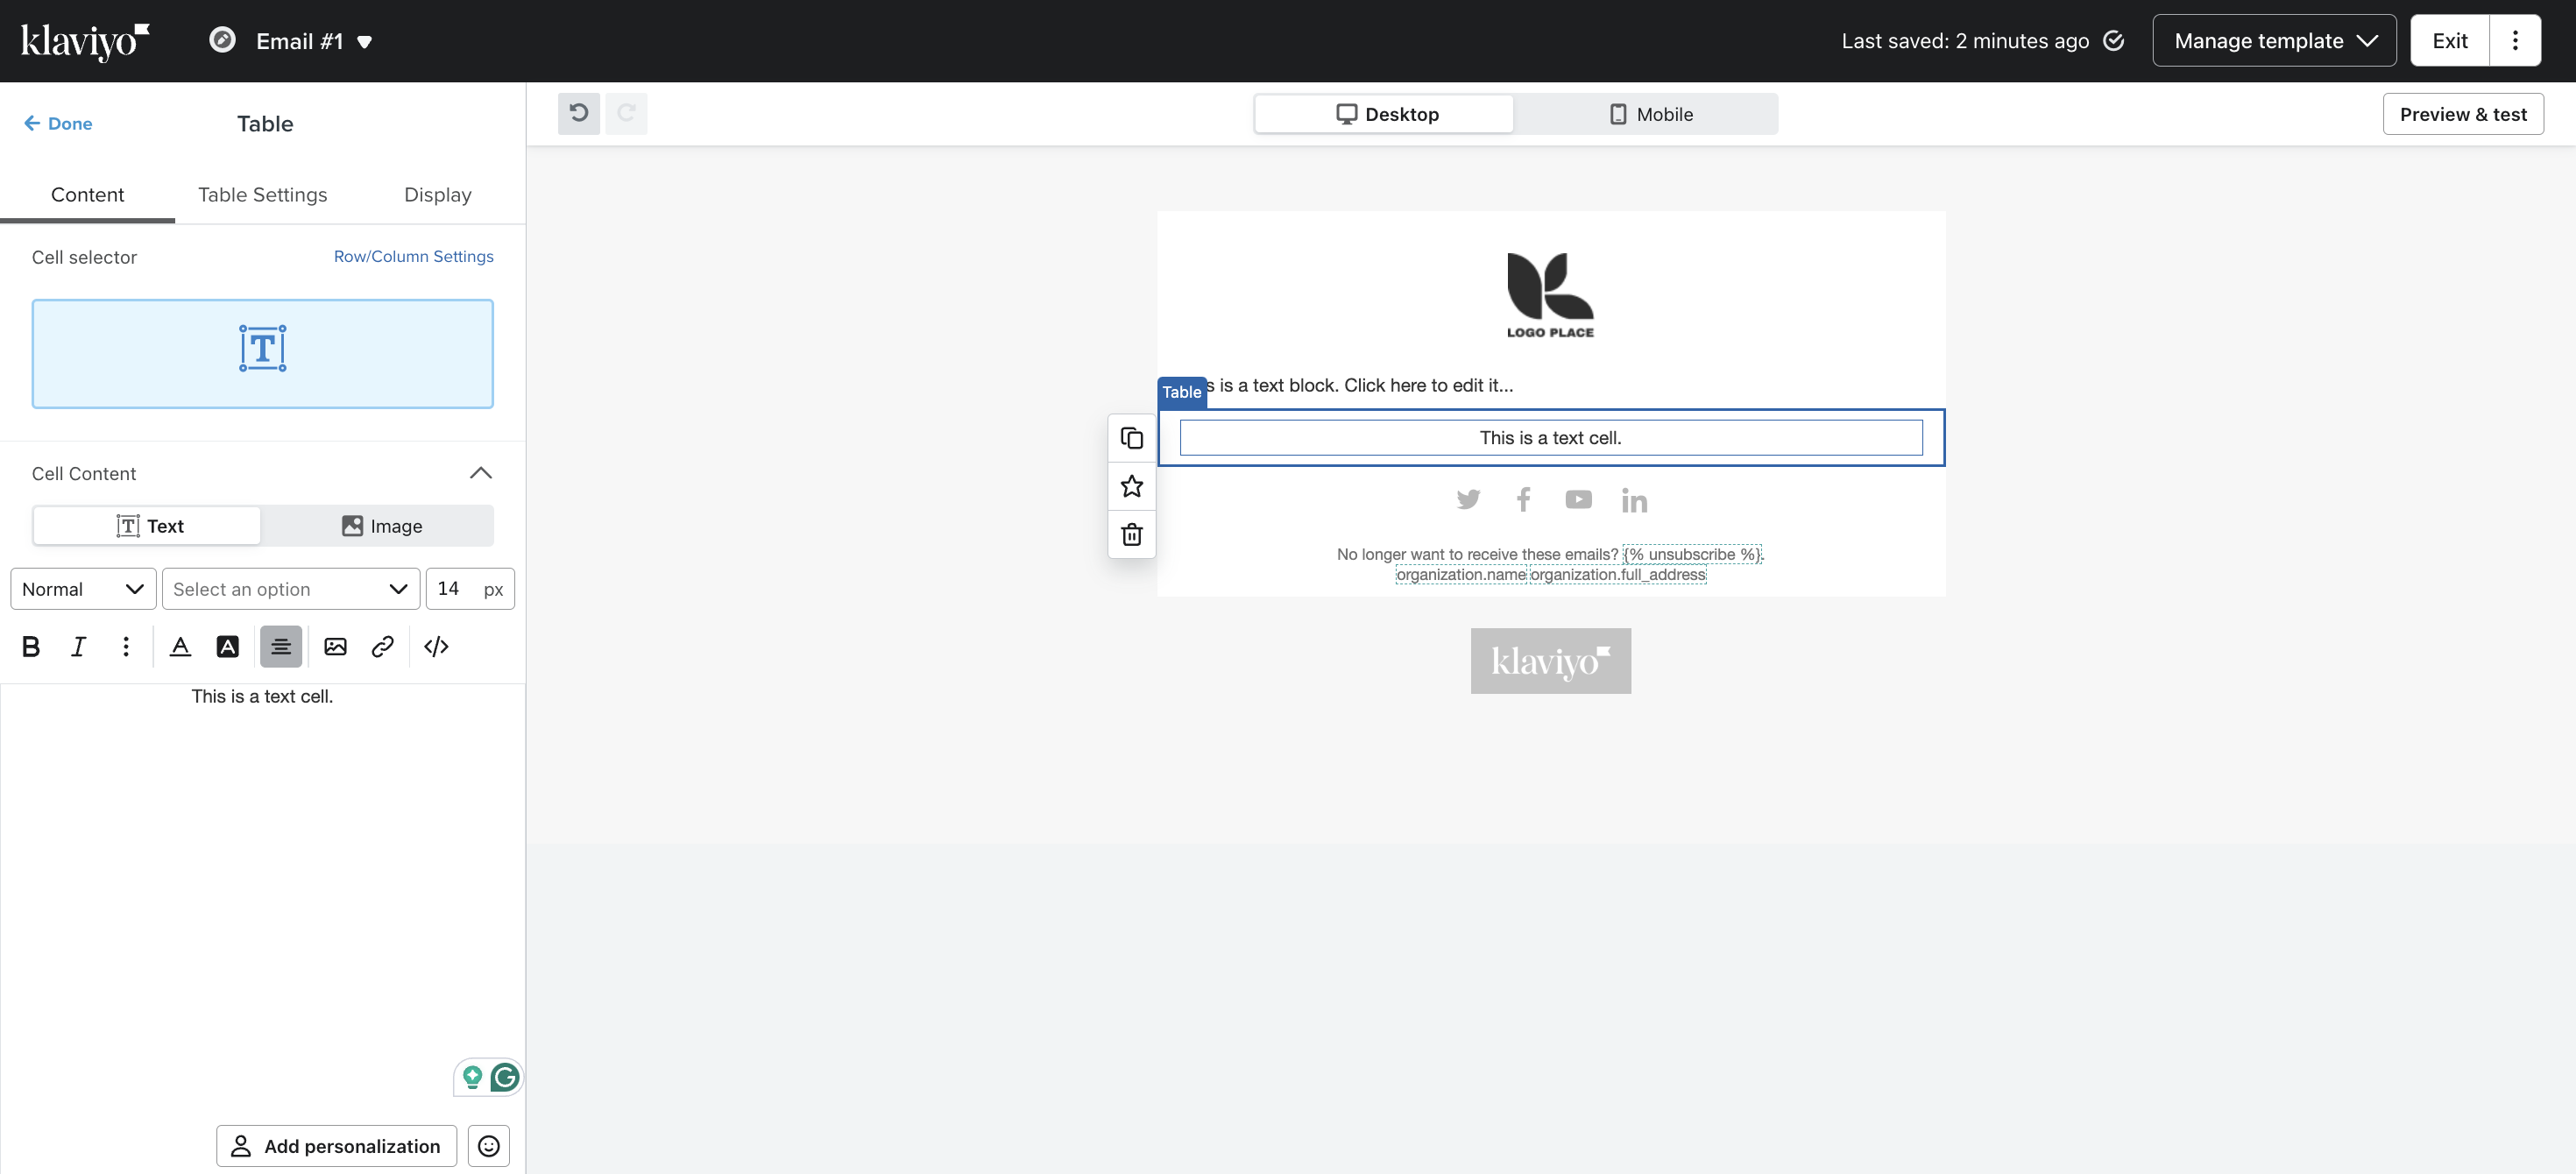This screenshot has width=2576, height=1174.
Task: Open the Display tab
Action: 437,195
